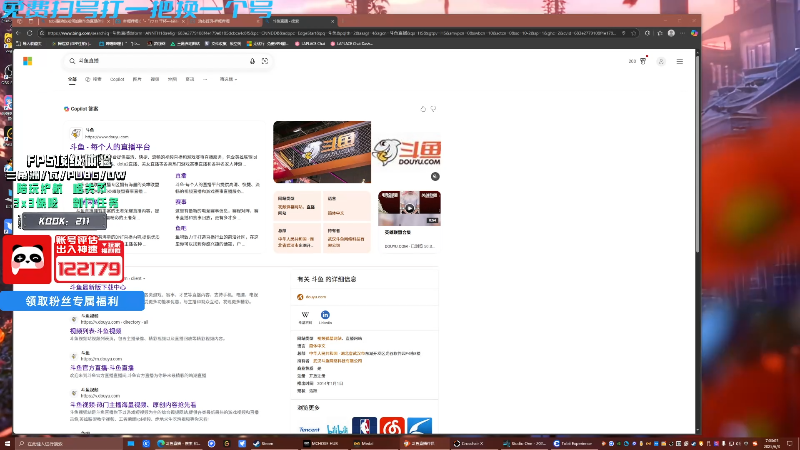The width and height of the screenshot is (800, 450).
Task: Open Bing hamburger settings menu
Action: (x=680, y=62)
